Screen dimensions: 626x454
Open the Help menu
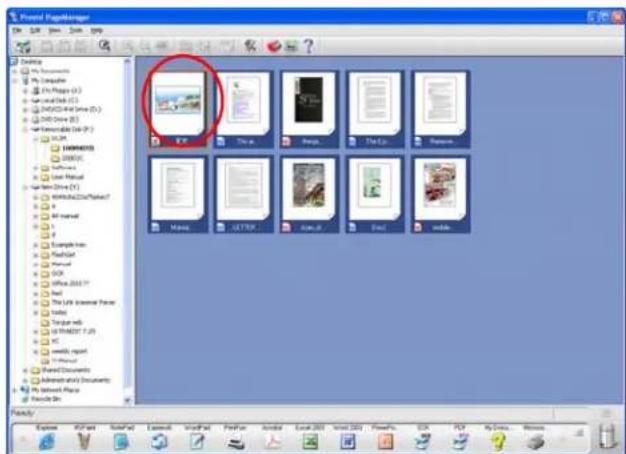tap(97, 30)
